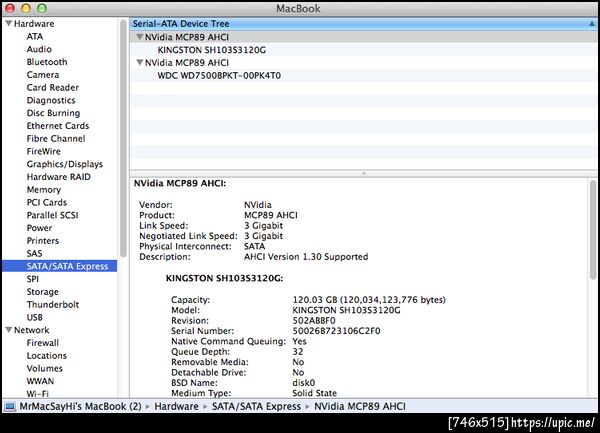Select ATA in the sidebar
Screen dimensions: 600x433
[x=35, y=36]
